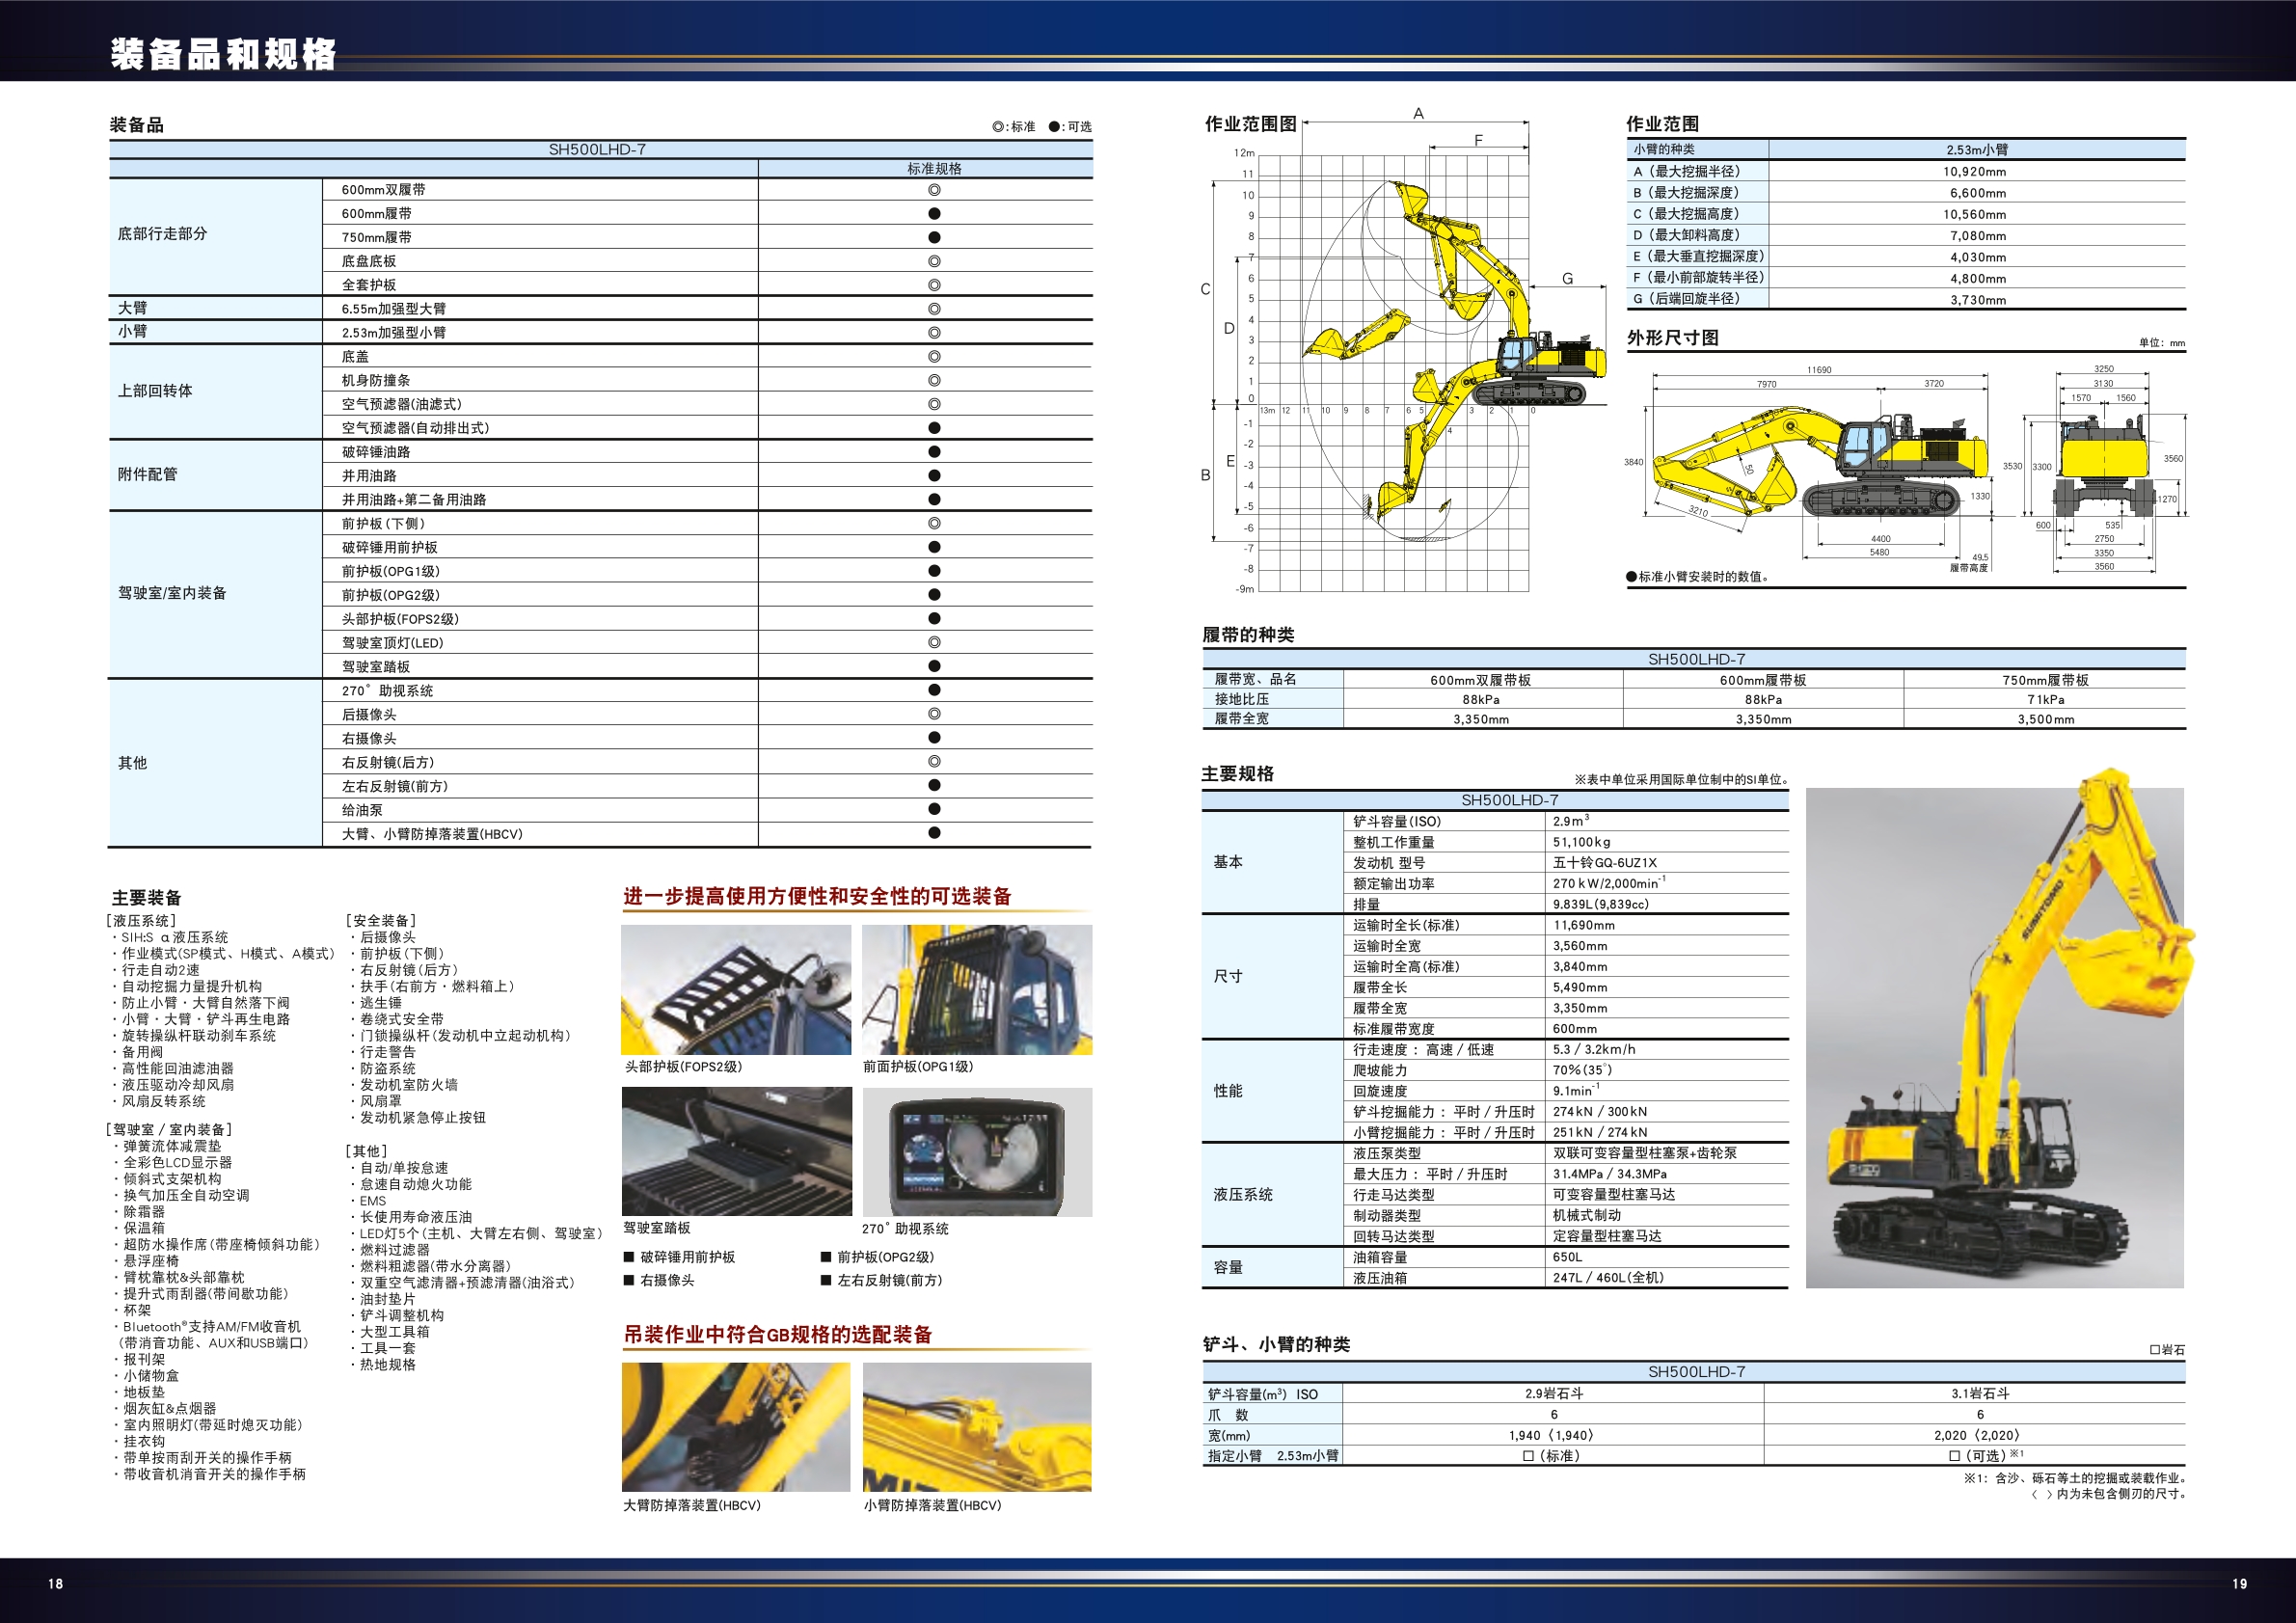This screenshot has height=1623, width=2296.
Task: Click the 装备品和规格 page title
Action: click(224, 54)
